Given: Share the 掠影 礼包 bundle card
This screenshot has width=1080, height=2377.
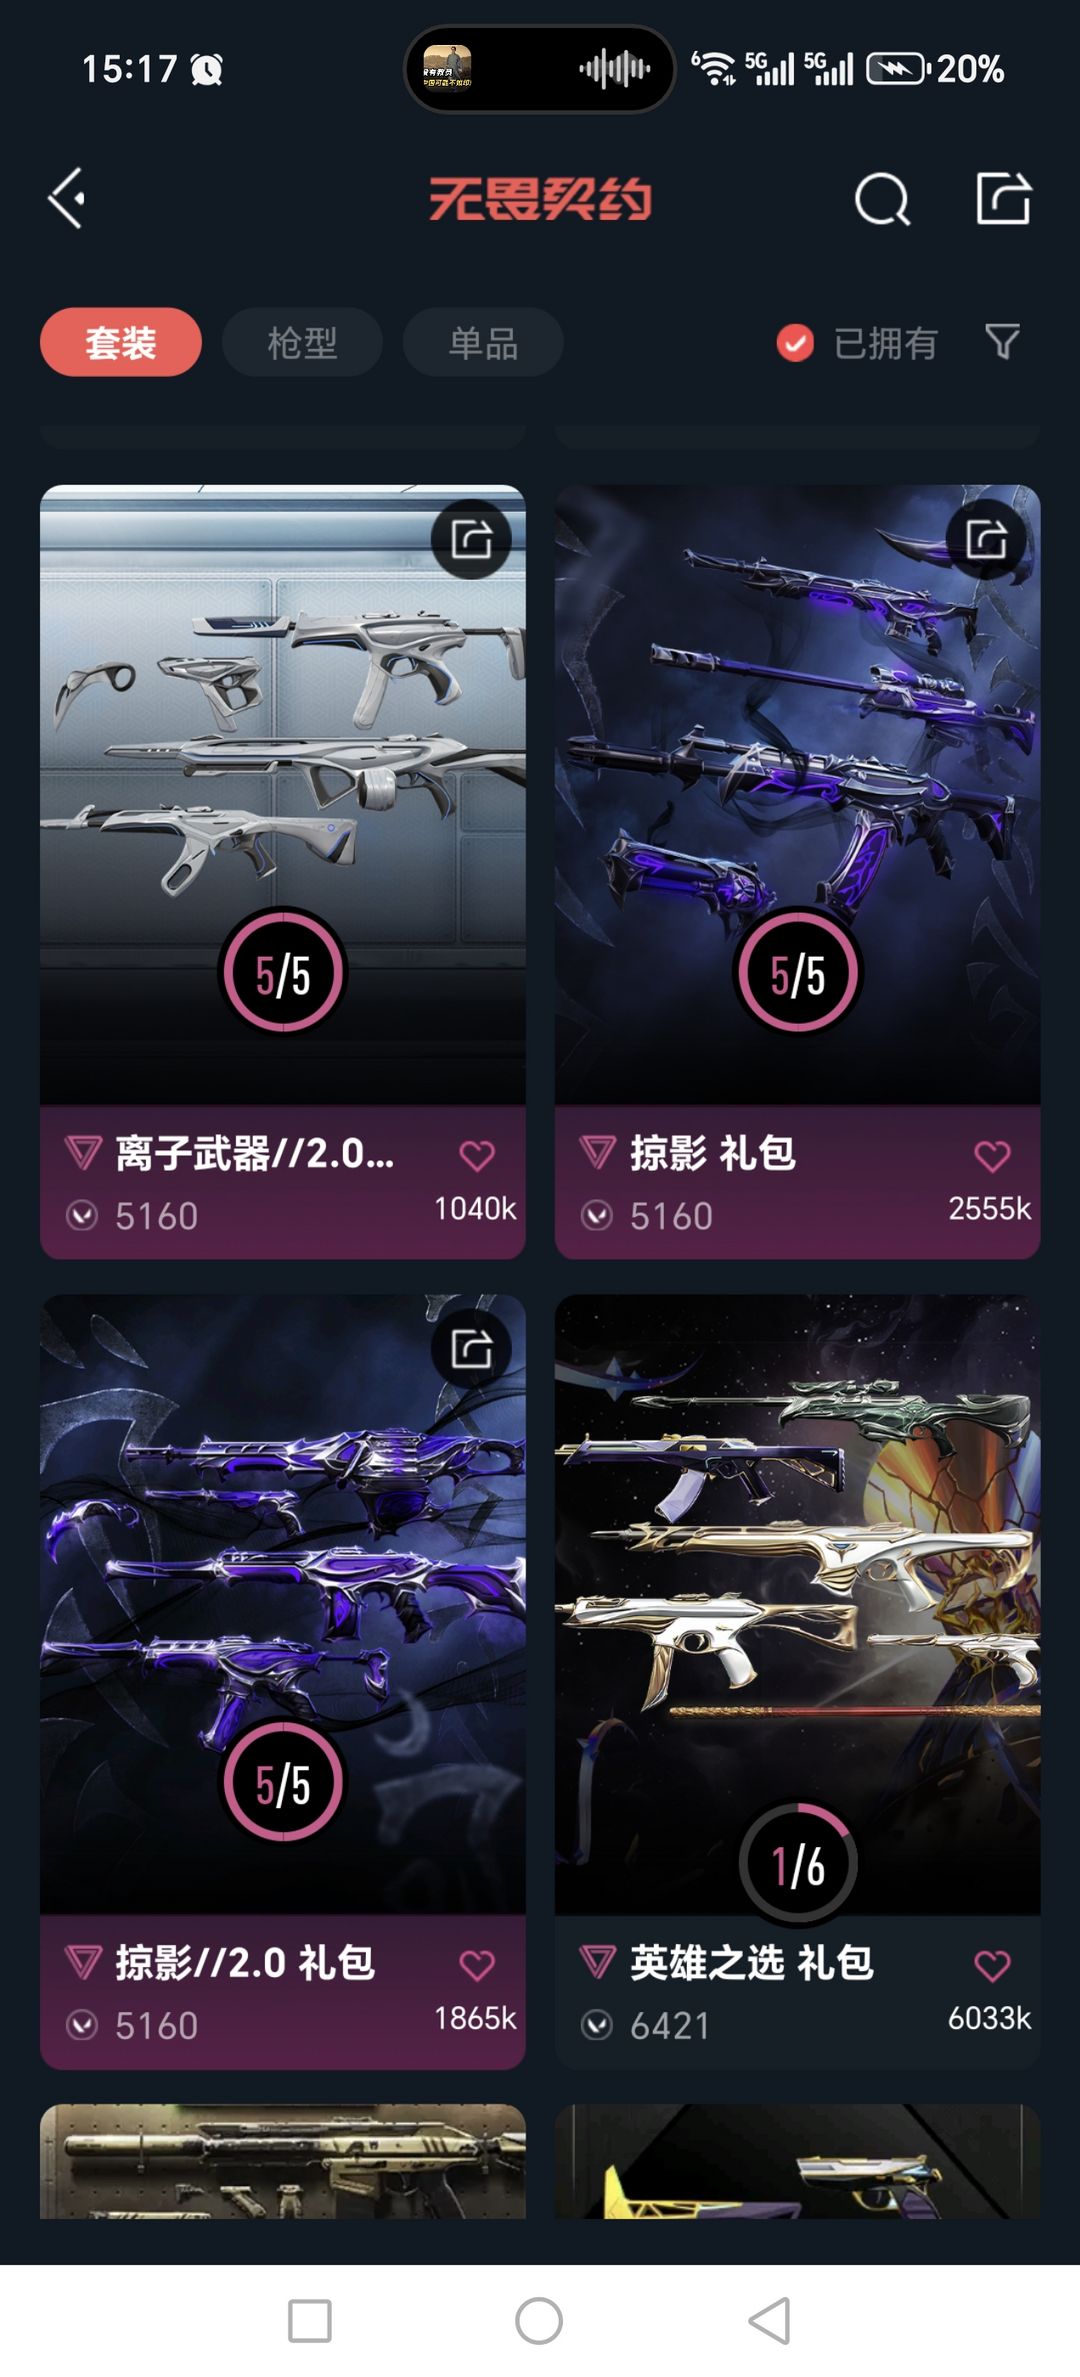Looking at the screenshot, I should point(986,539).
